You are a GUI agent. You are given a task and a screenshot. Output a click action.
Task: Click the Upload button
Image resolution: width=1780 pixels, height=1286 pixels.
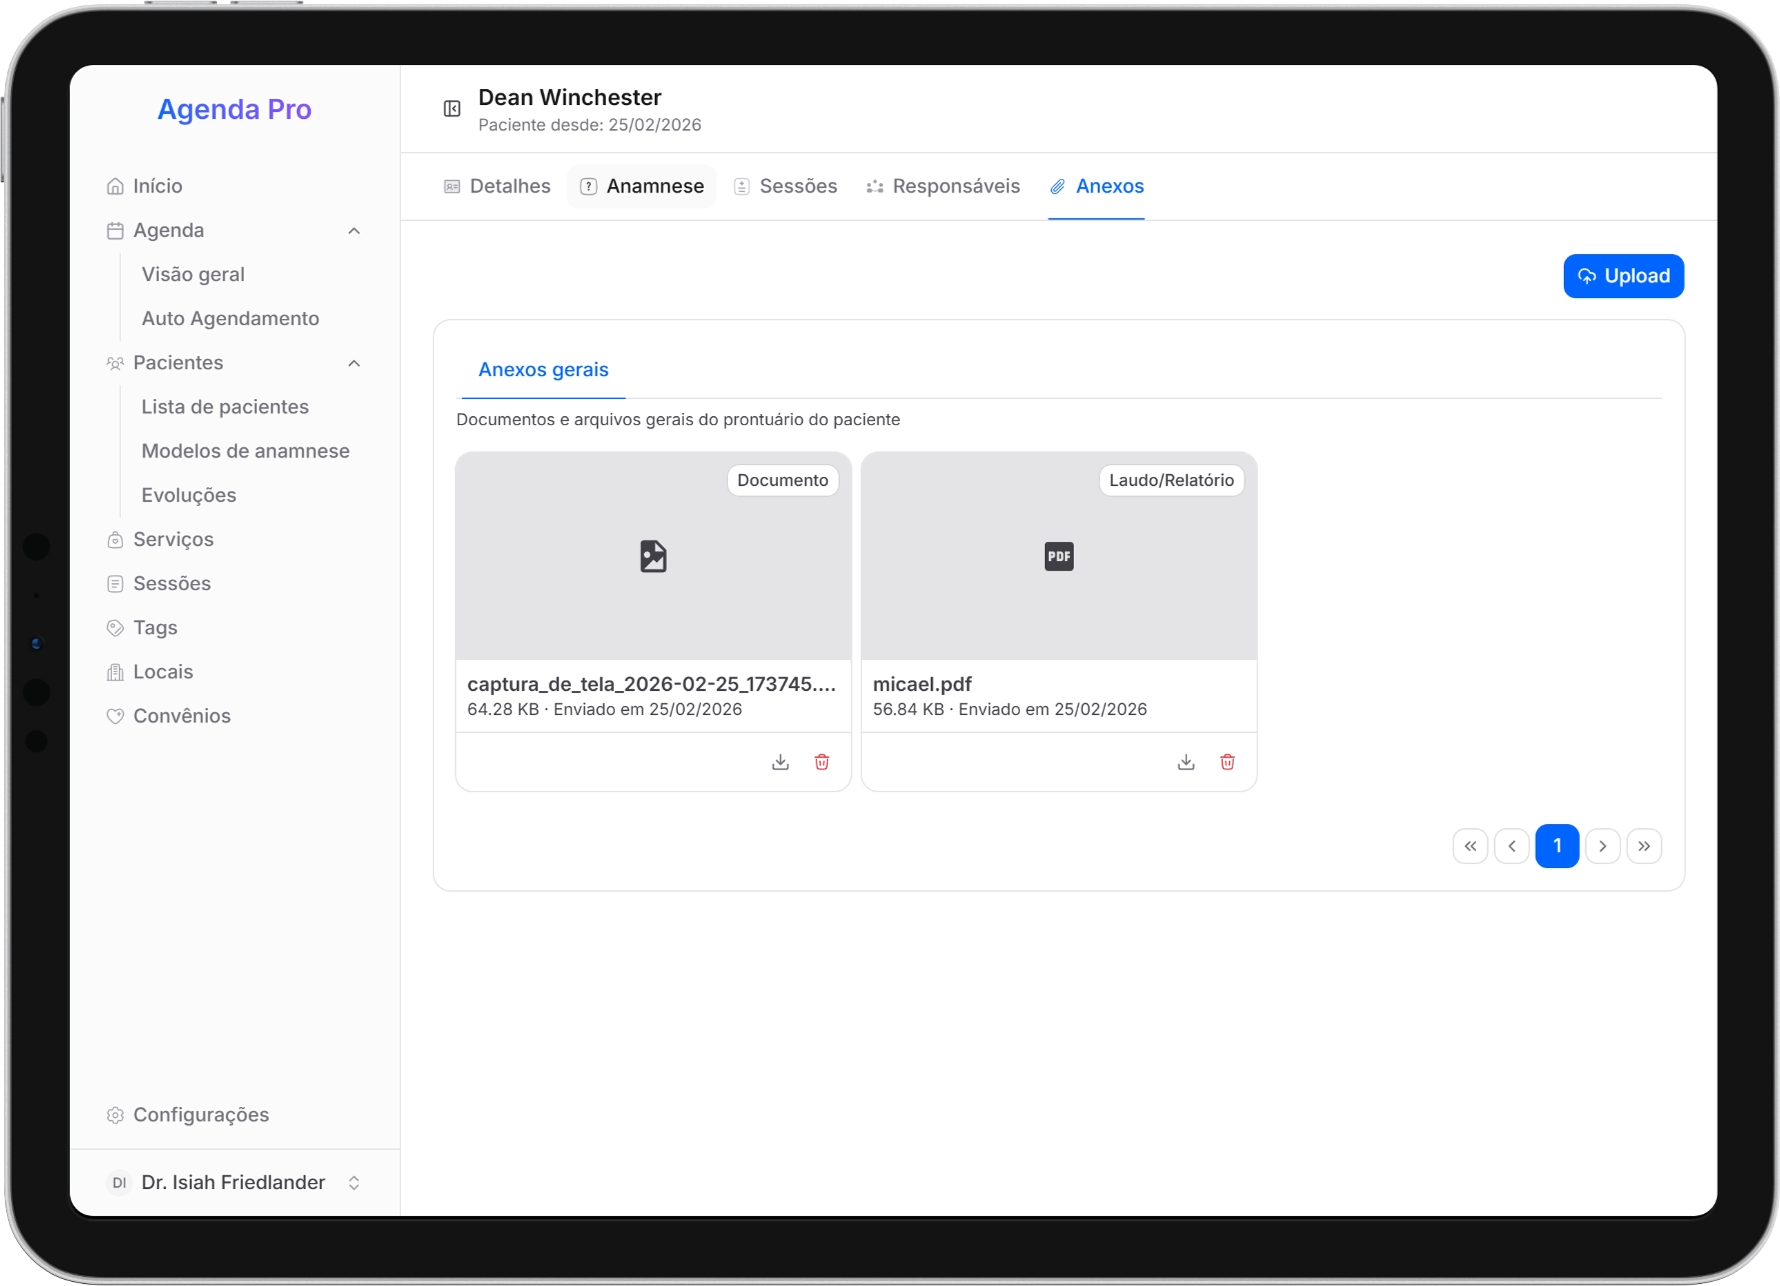point(1623,276)
